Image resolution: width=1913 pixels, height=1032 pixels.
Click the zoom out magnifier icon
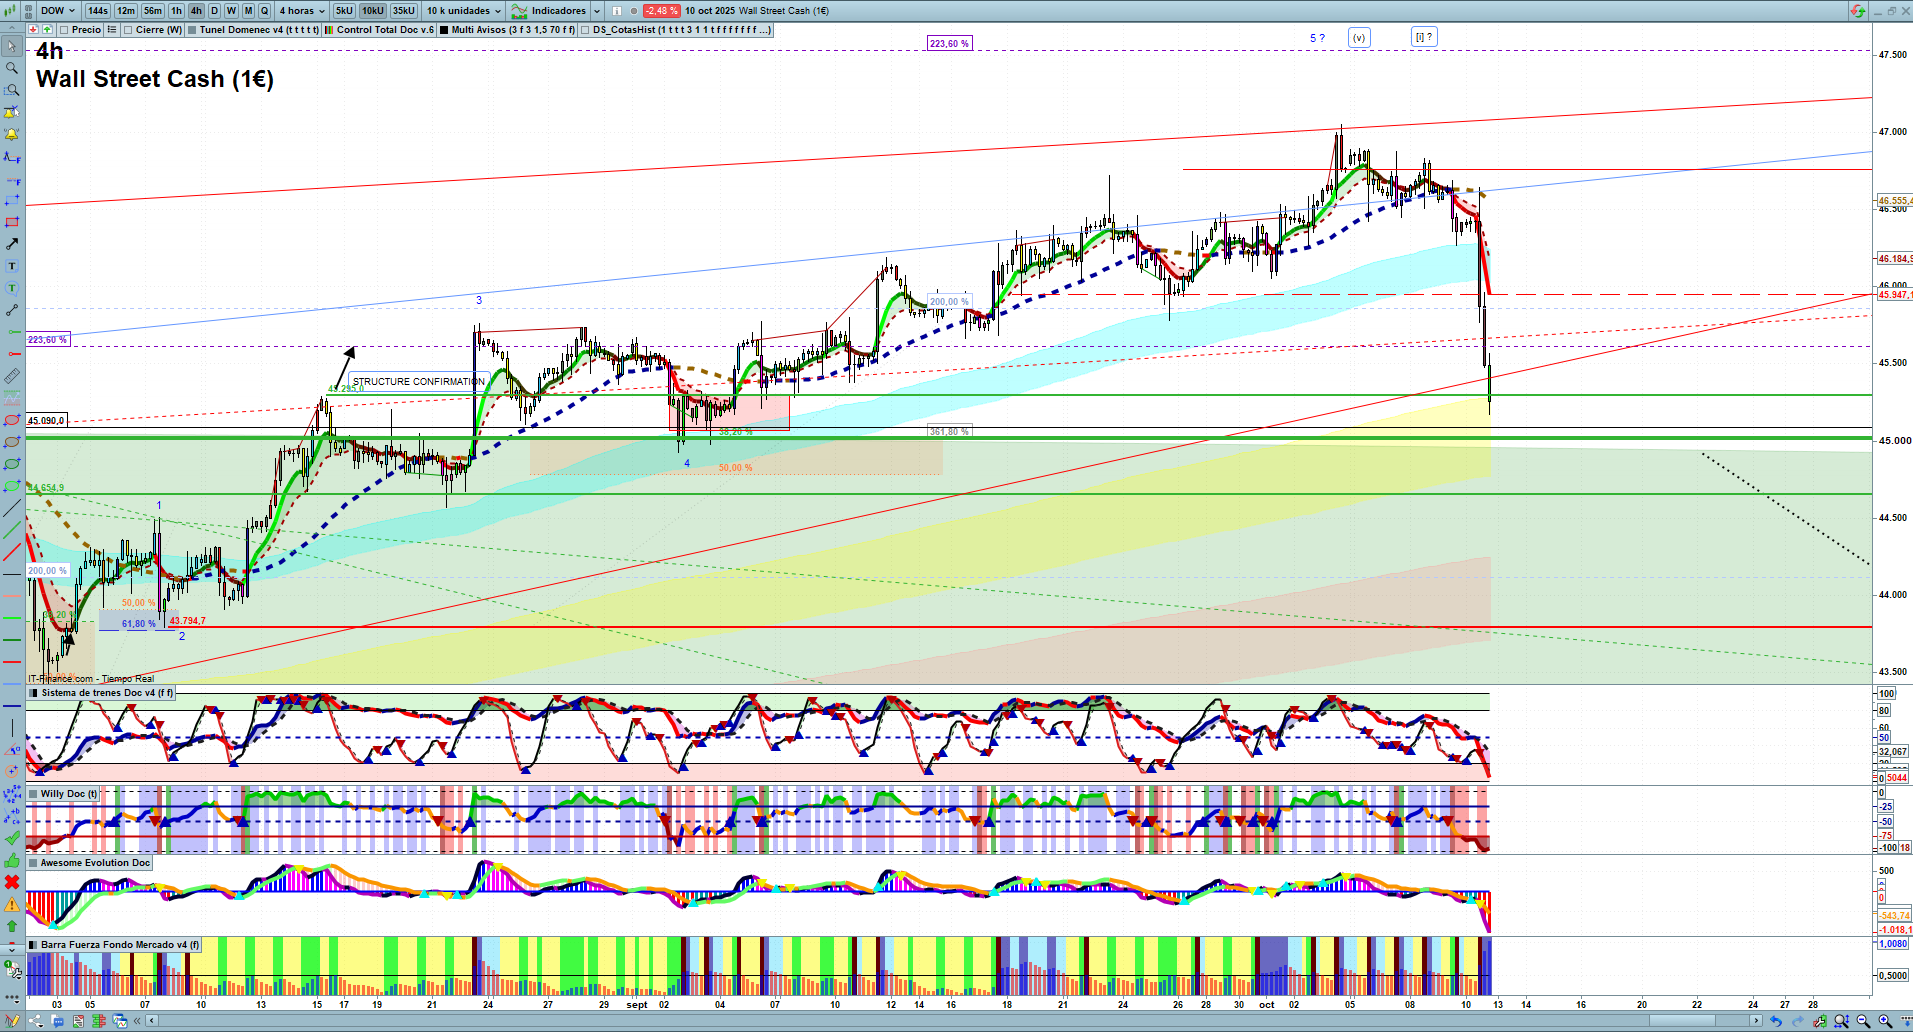pos(1863,1021)
